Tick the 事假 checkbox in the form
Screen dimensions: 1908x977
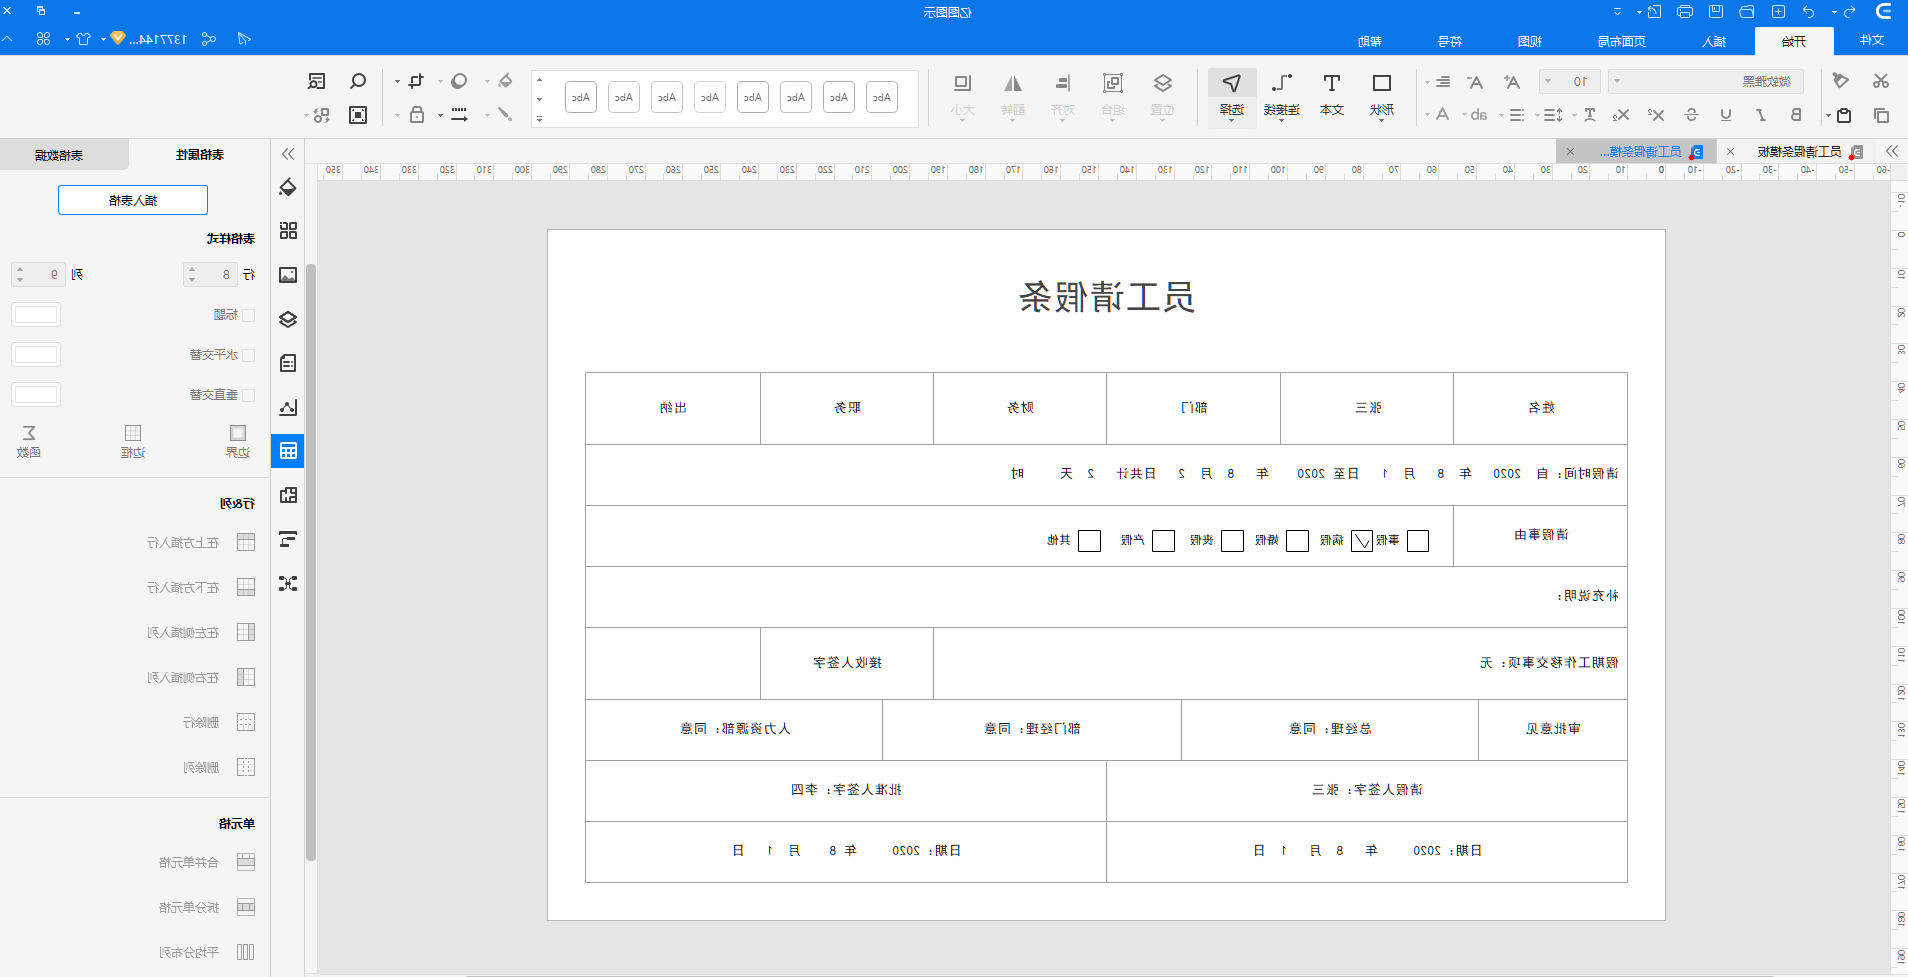[x=1418, y=541]
